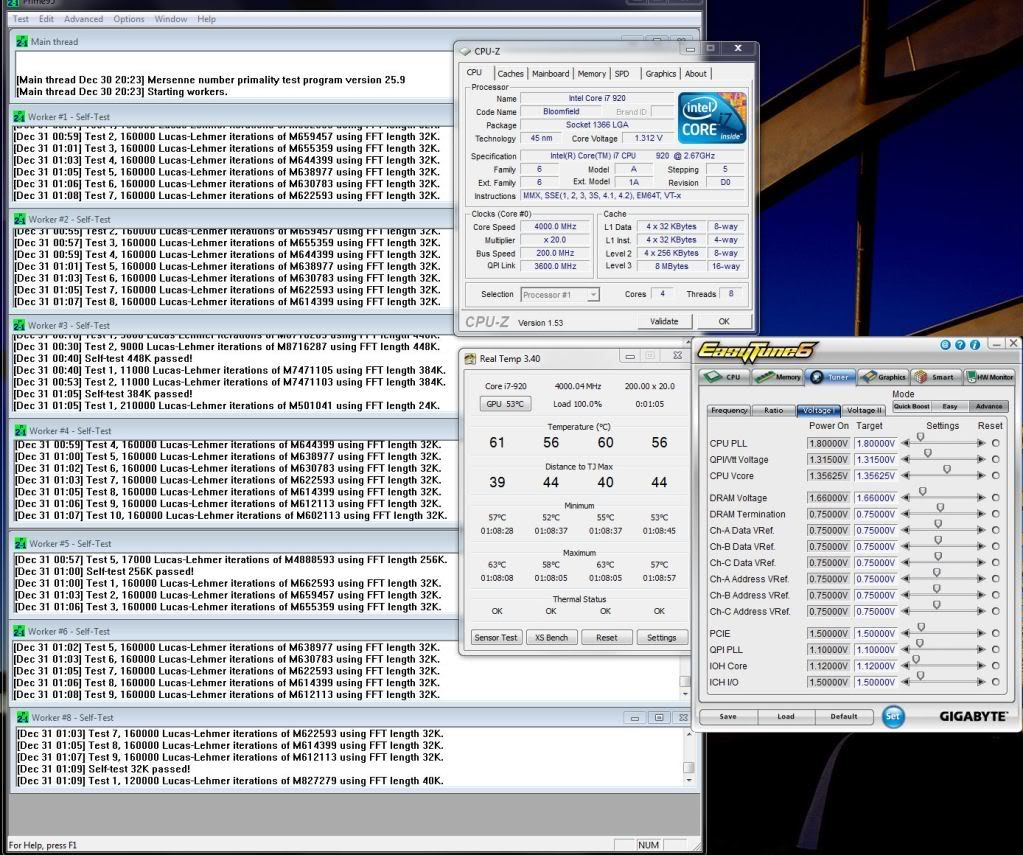Click the Worker #1 Self-Test window icon
The height and width of the screenshot is (855, 1023).
(20, 117)
